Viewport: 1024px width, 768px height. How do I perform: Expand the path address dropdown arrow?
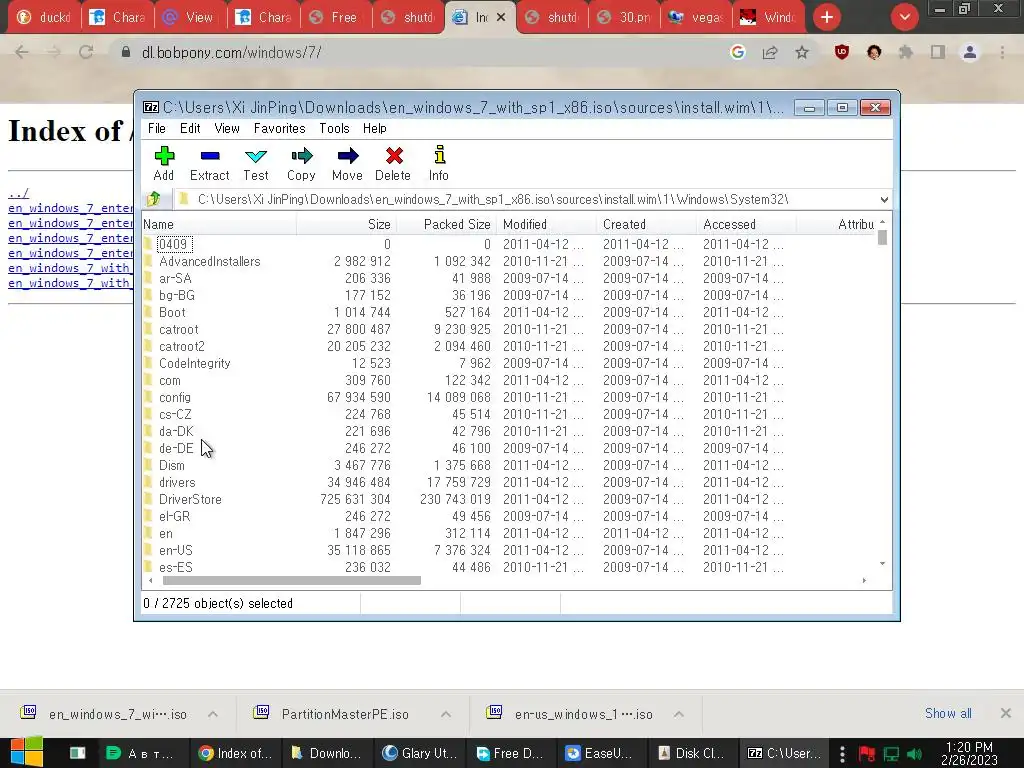[884, 199]
